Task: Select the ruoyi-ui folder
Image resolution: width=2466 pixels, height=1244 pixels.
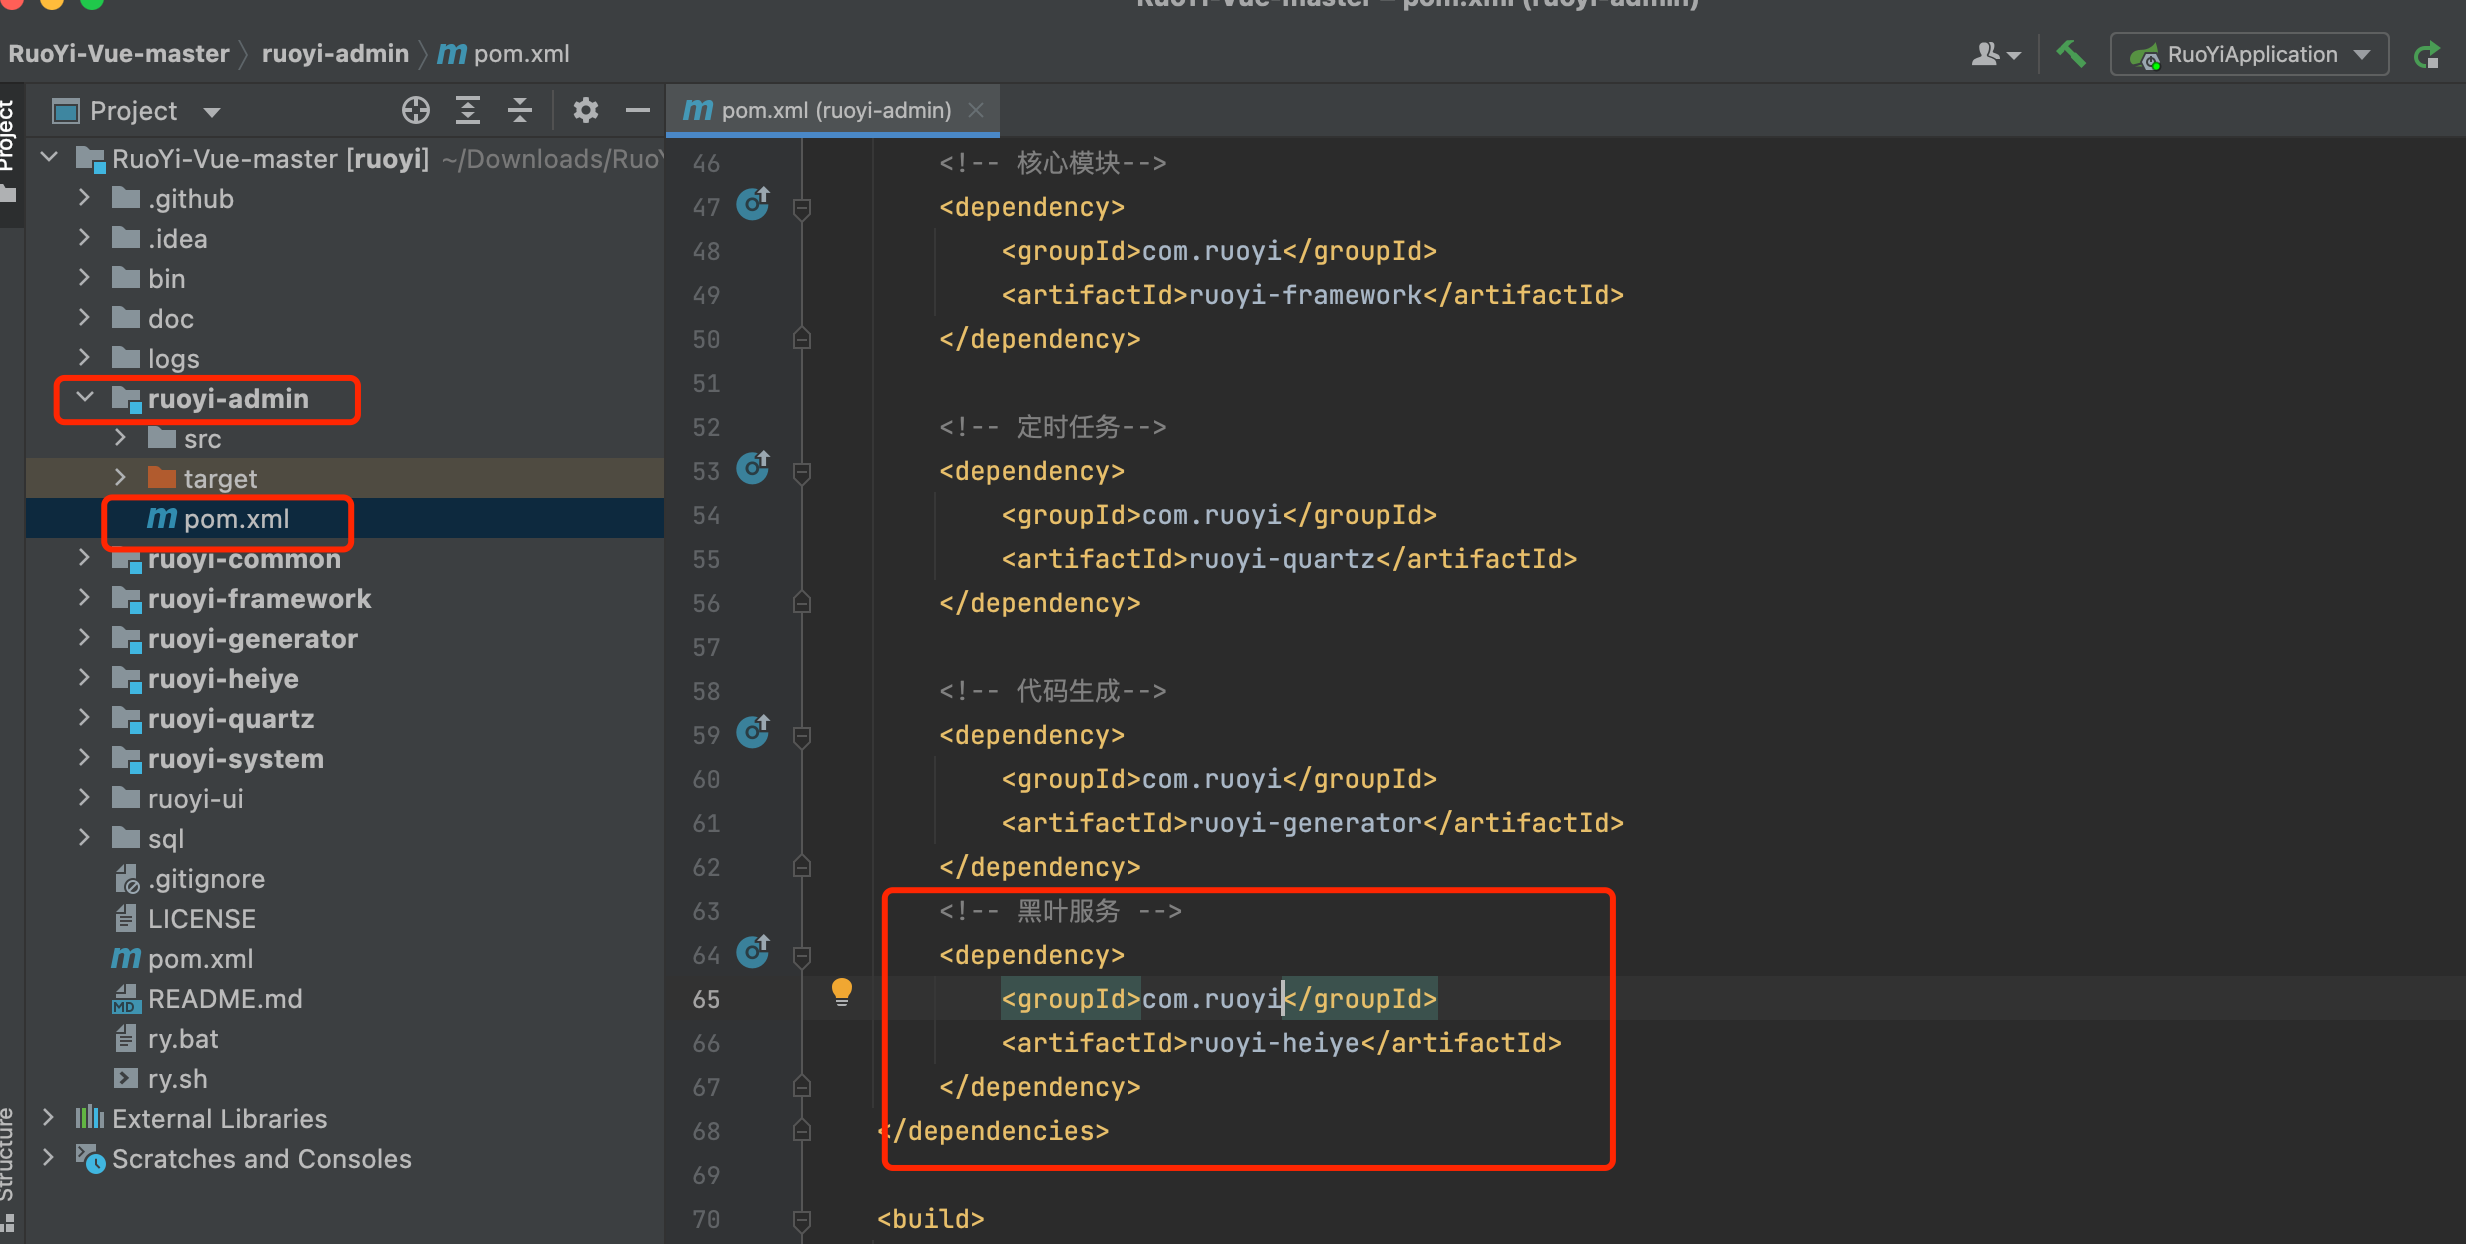Action: [195, 799]
